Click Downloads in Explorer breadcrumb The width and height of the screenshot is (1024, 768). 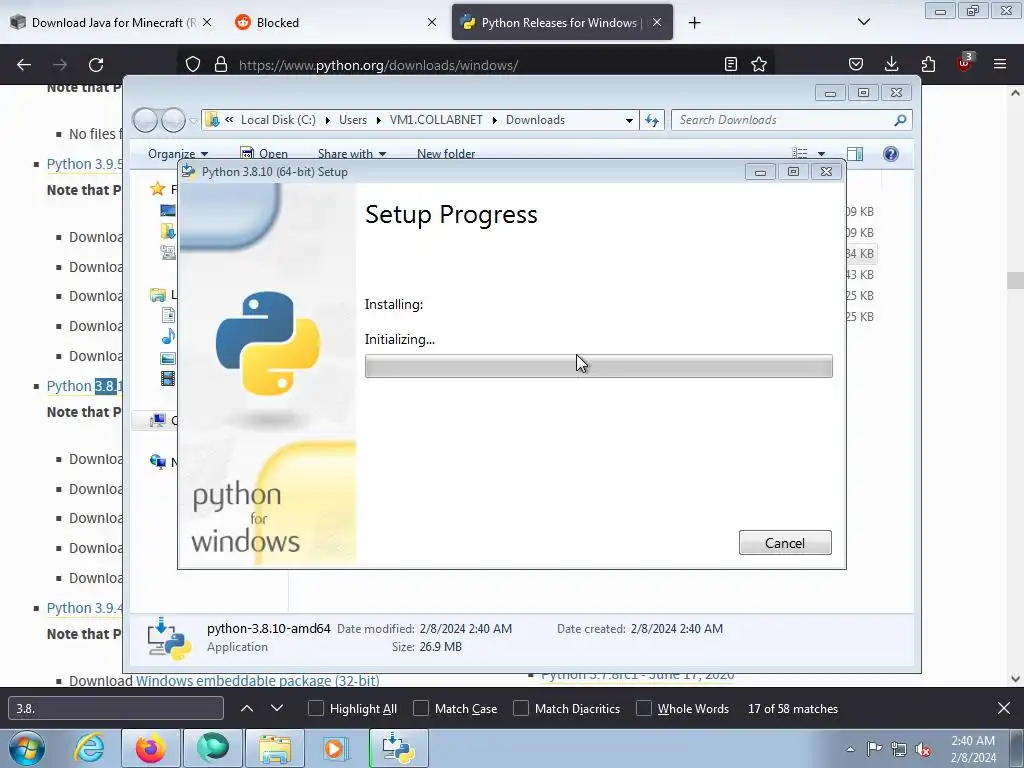536,120
